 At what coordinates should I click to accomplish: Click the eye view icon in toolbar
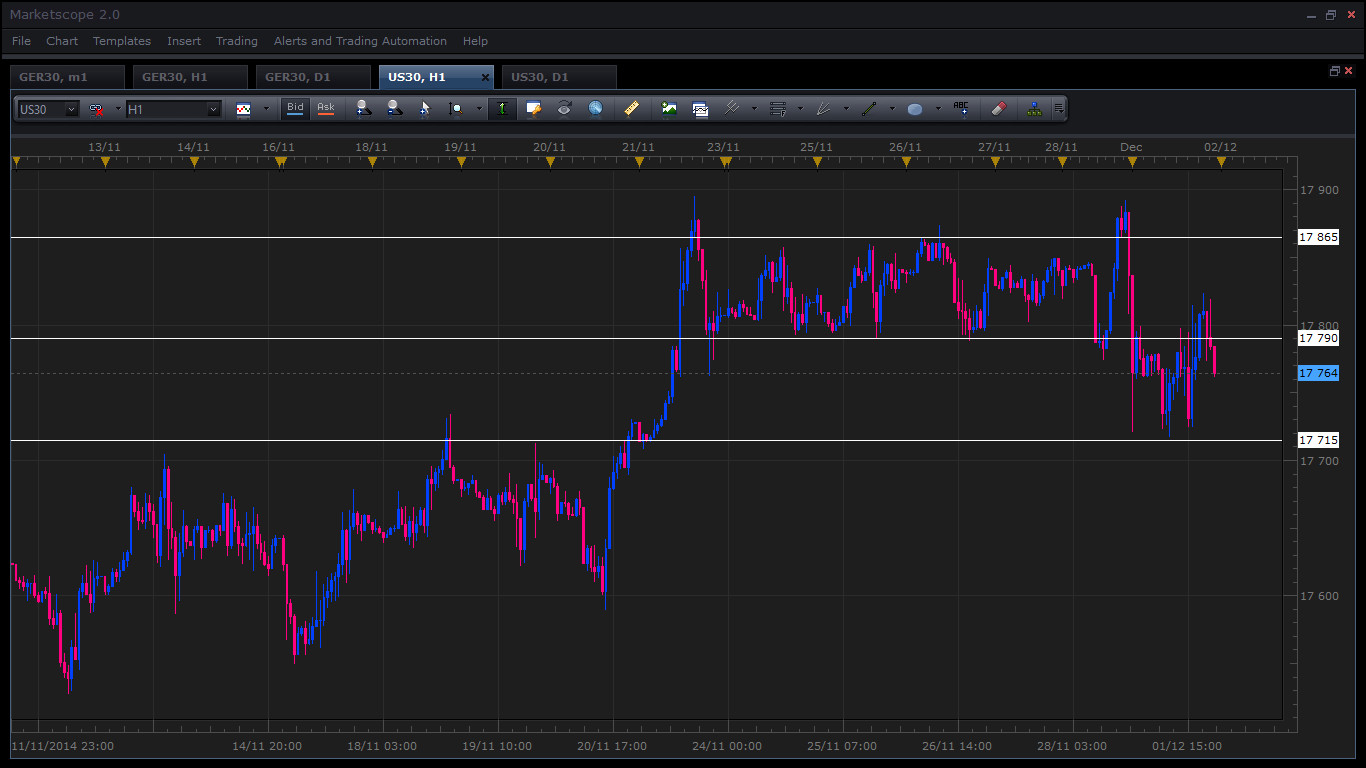pos(564,109)
